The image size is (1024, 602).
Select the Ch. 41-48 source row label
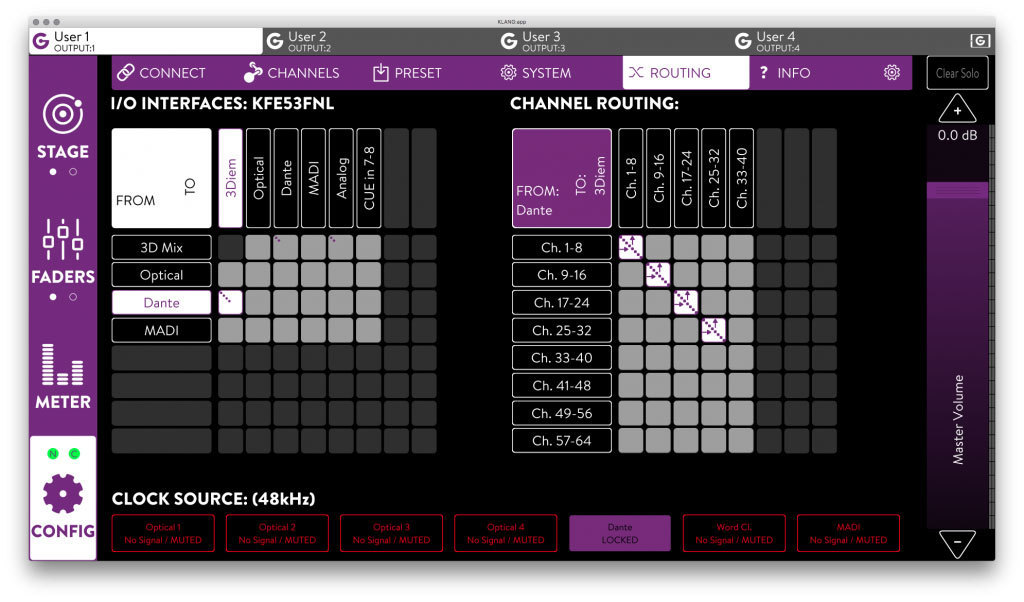pyautogui.click(x=562, y=386)
